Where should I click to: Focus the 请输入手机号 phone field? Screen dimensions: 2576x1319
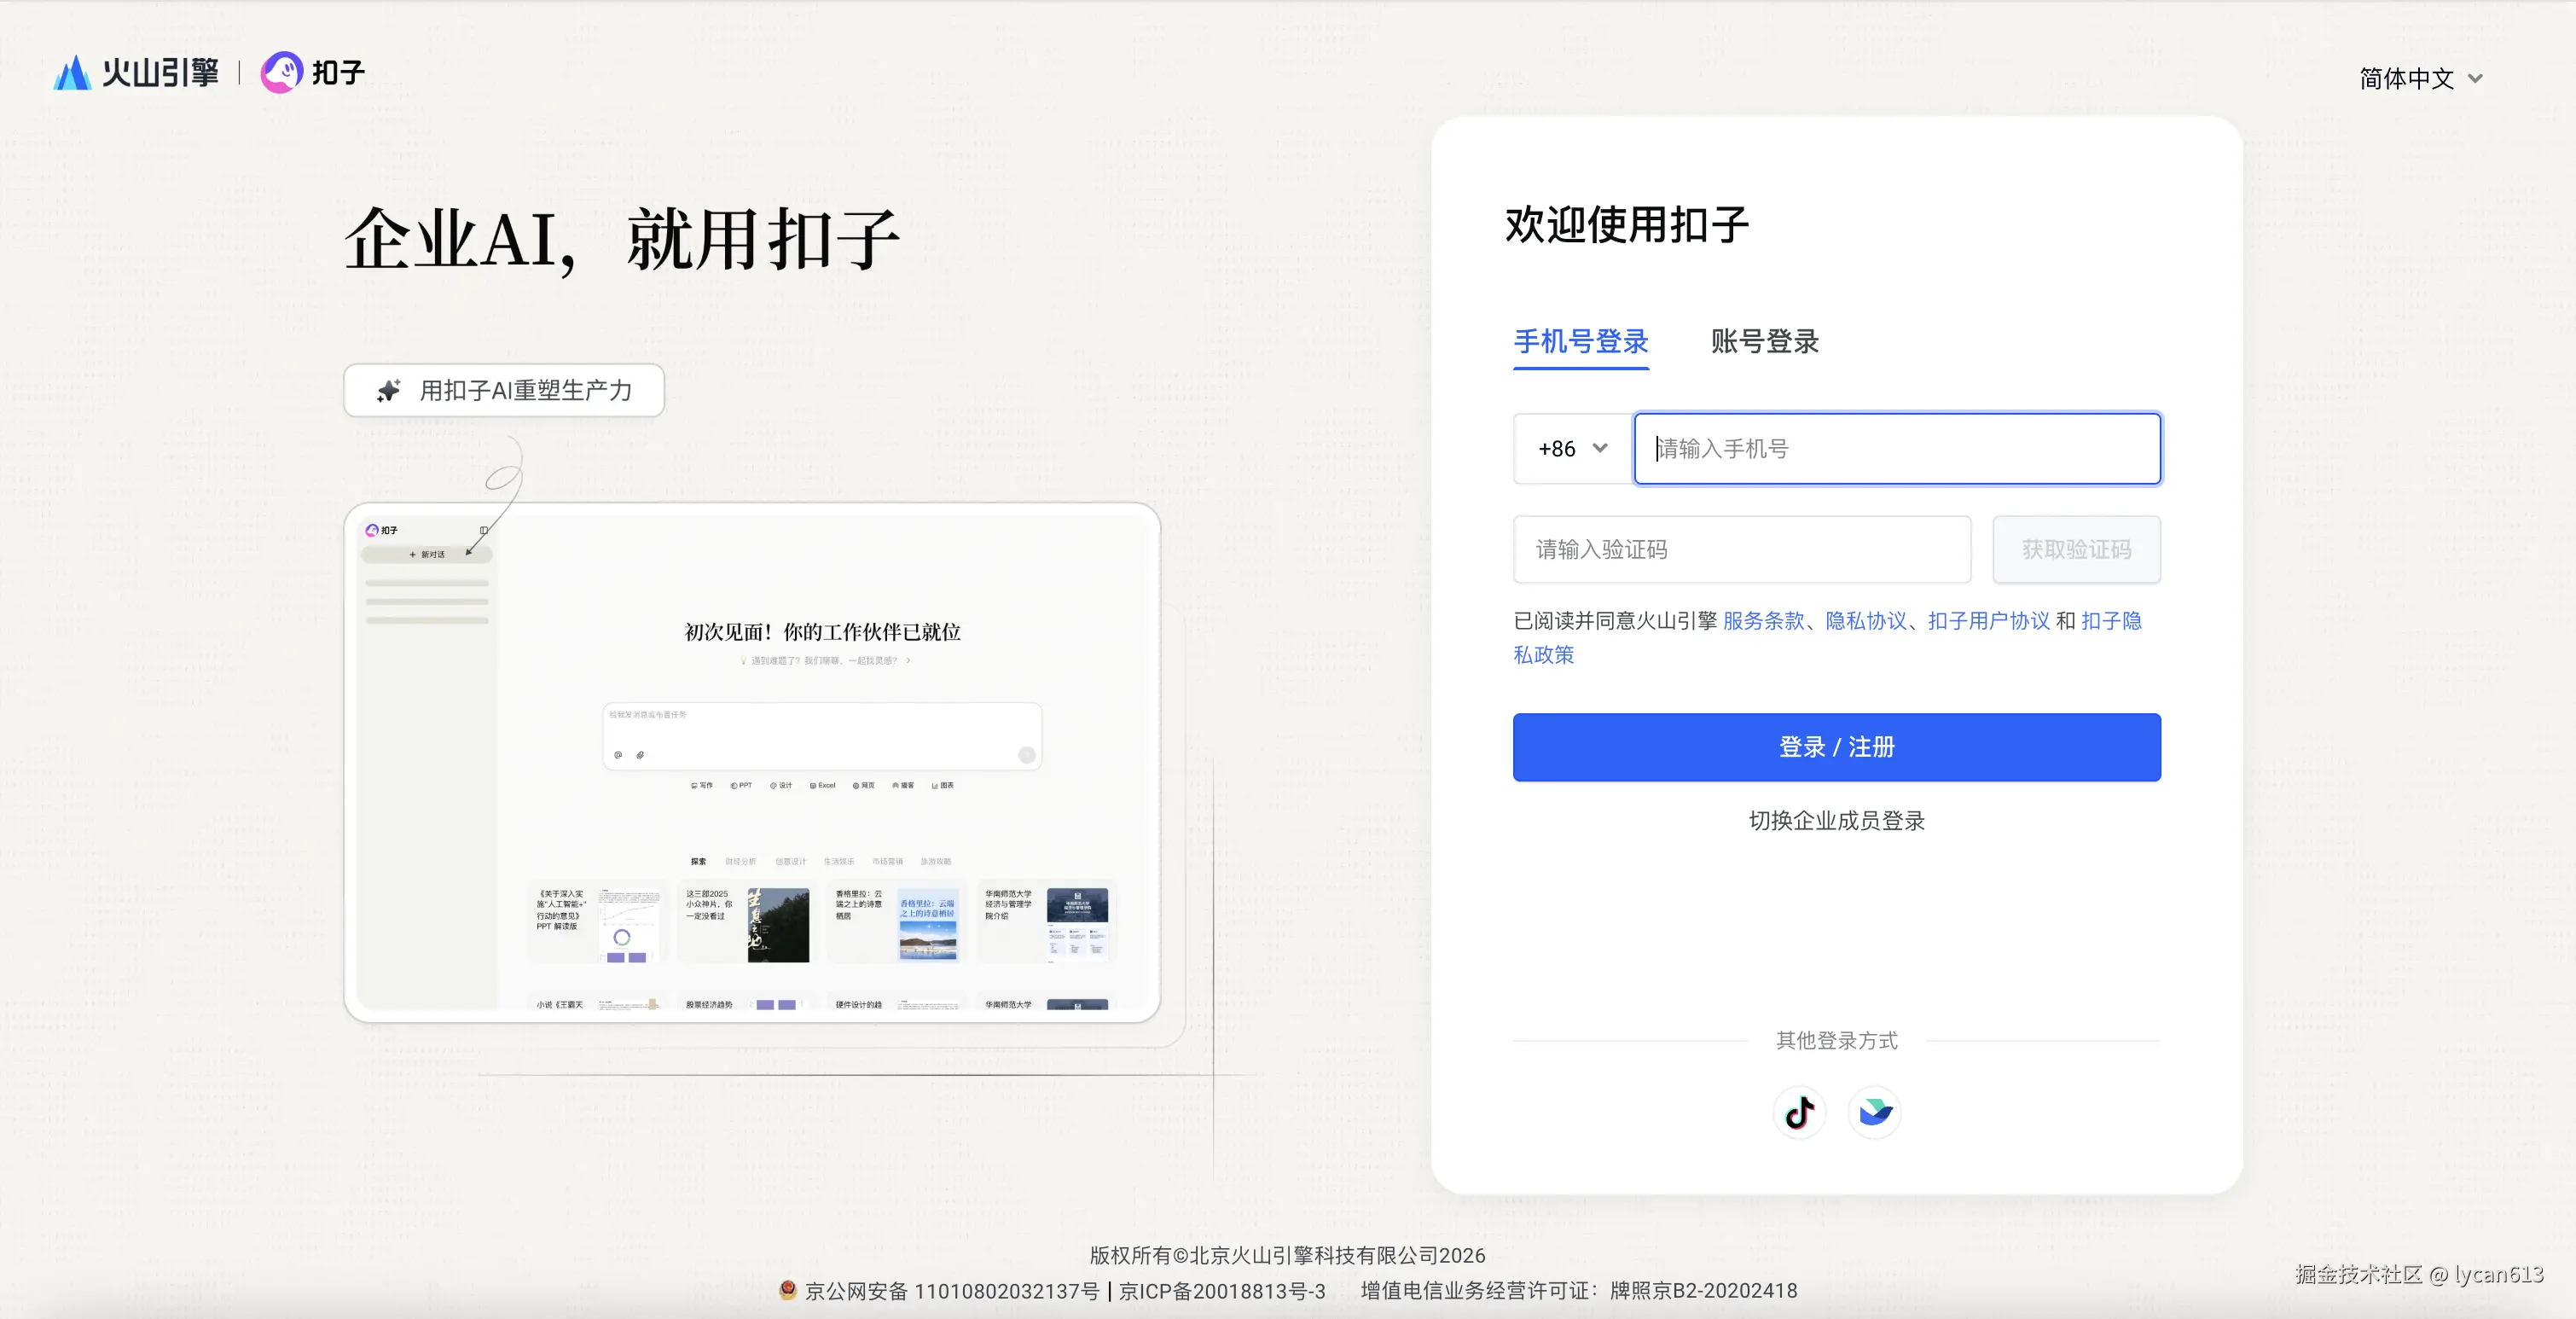pos(1896,449)
